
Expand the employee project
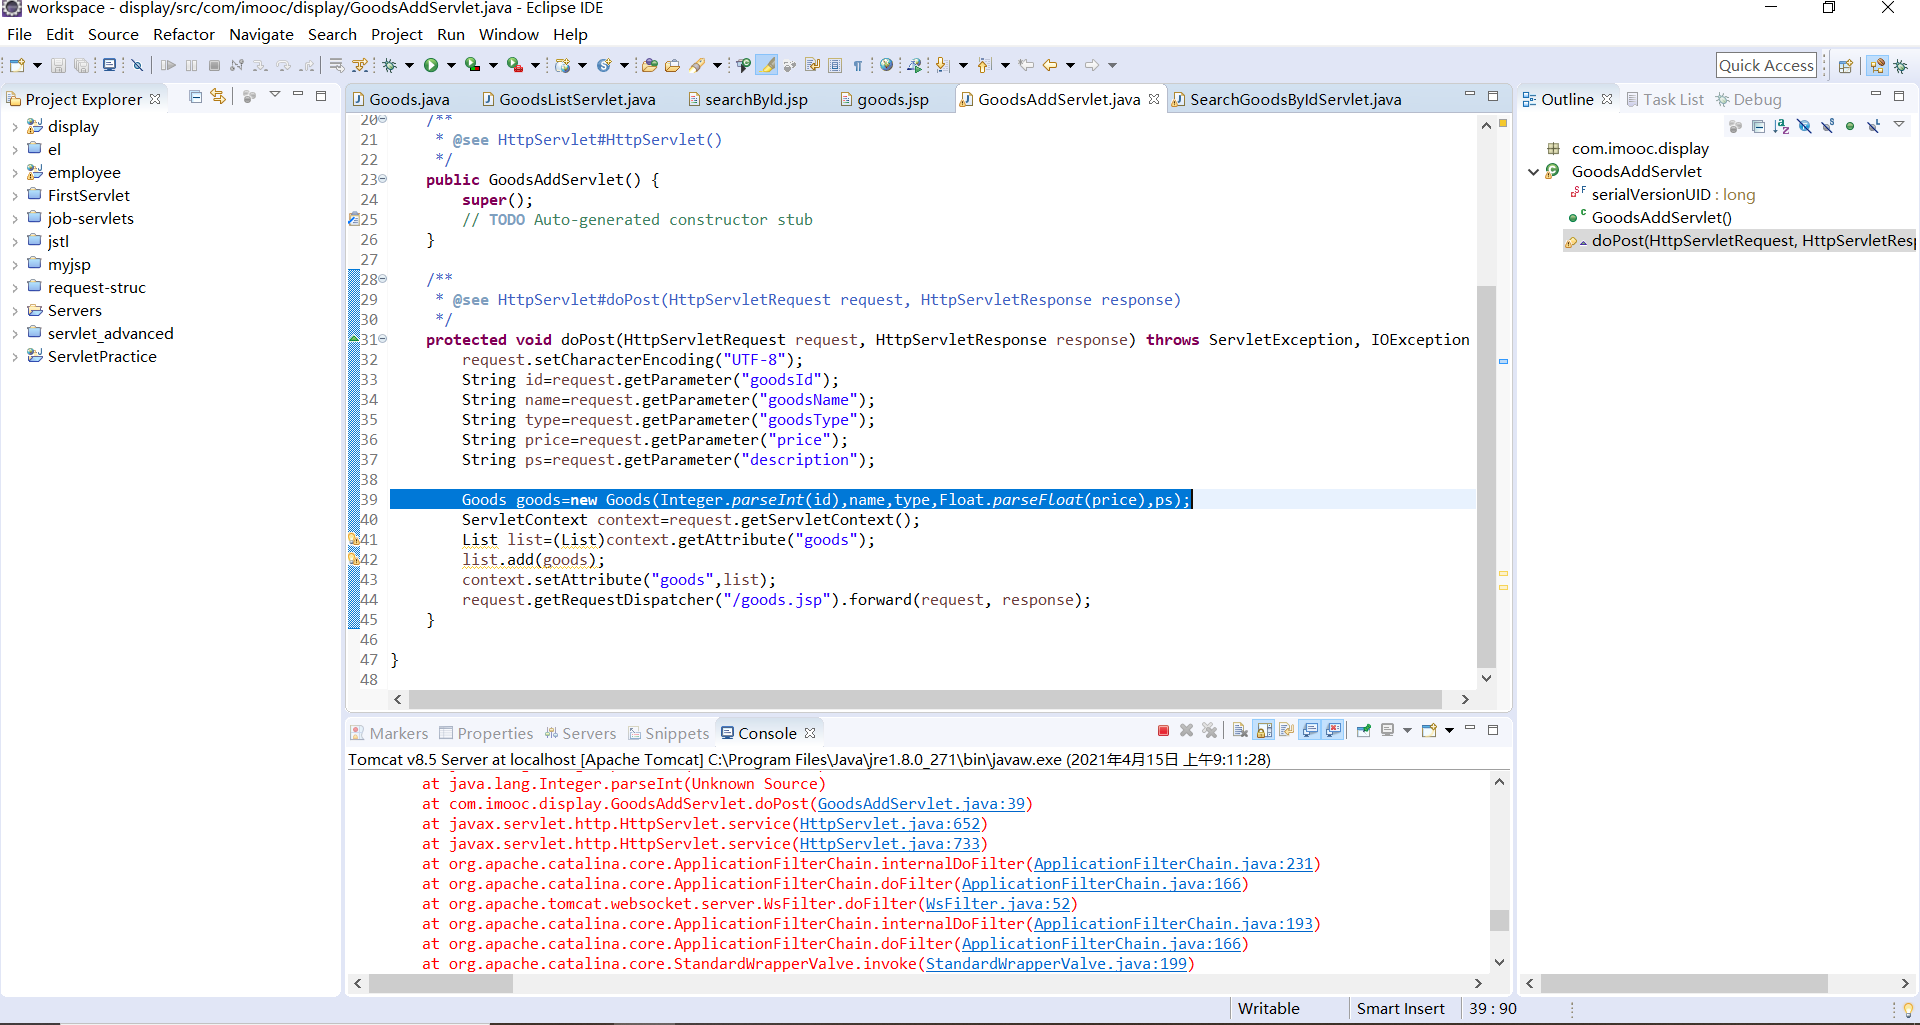pos(15,173)
